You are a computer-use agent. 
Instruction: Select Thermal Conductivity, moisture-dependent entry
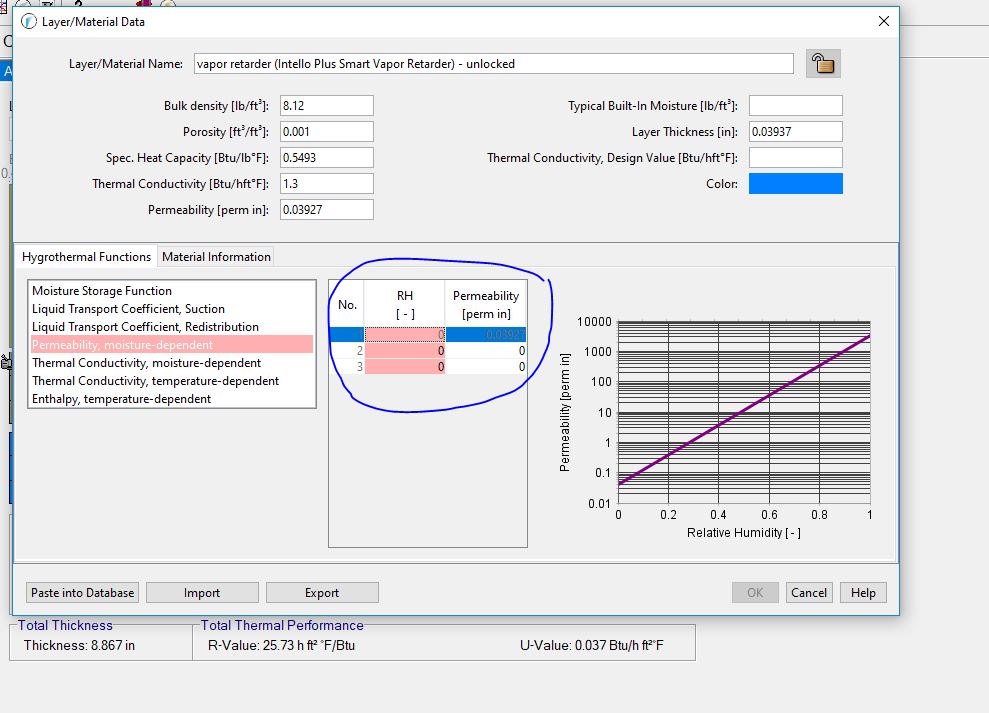(146, 363)
